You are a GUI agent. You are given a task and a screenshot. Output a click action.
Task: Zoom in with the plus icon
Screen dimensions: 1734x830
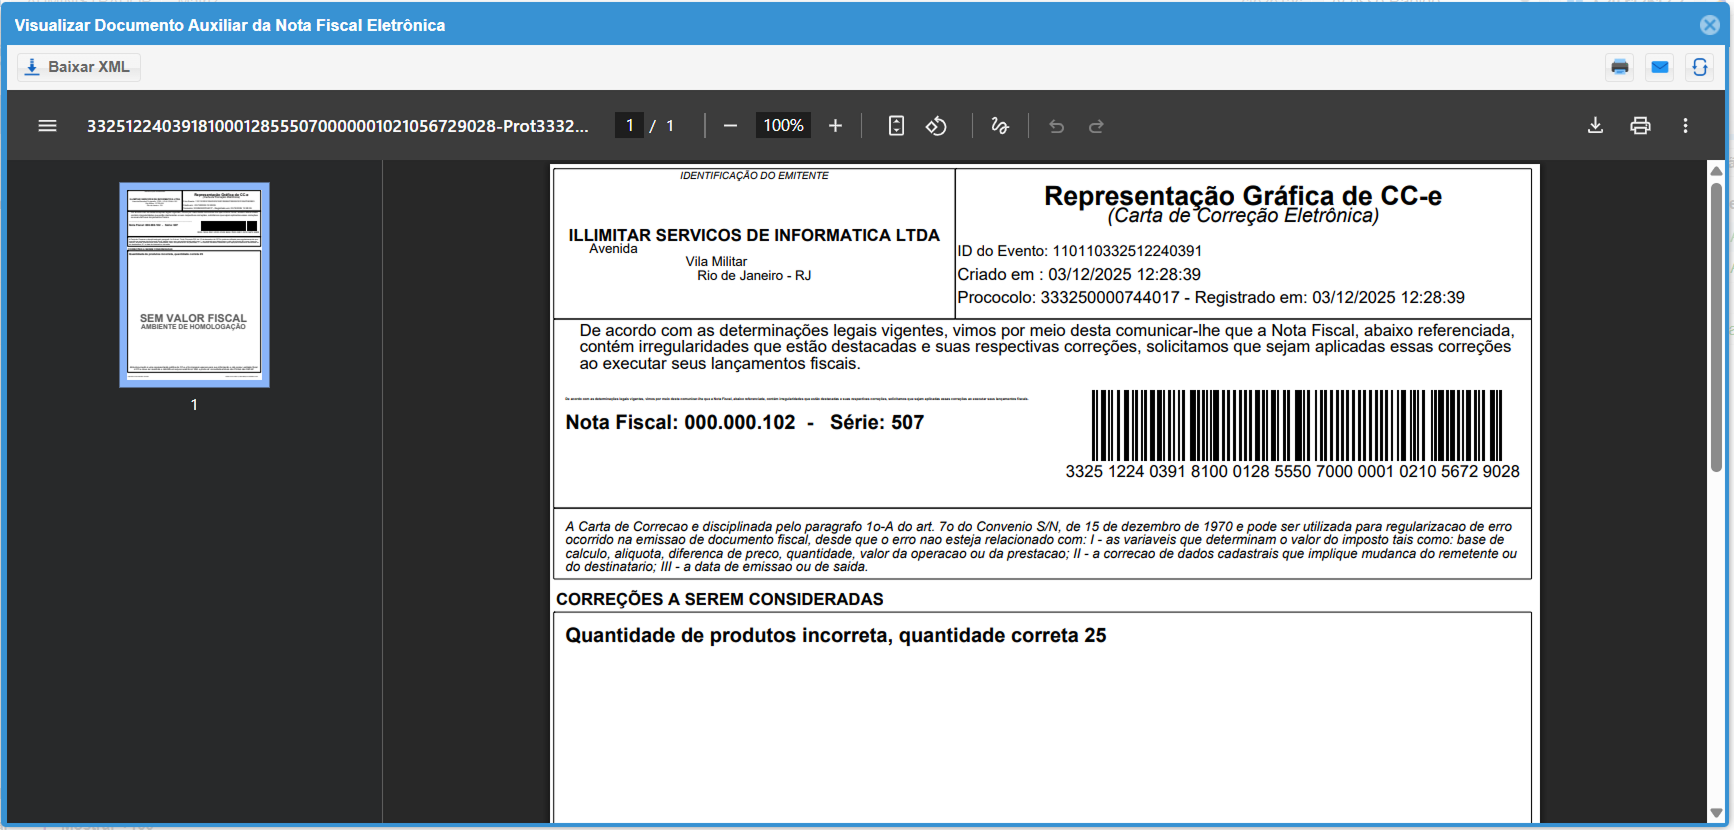pyautogui.click(x=835, y=126)
